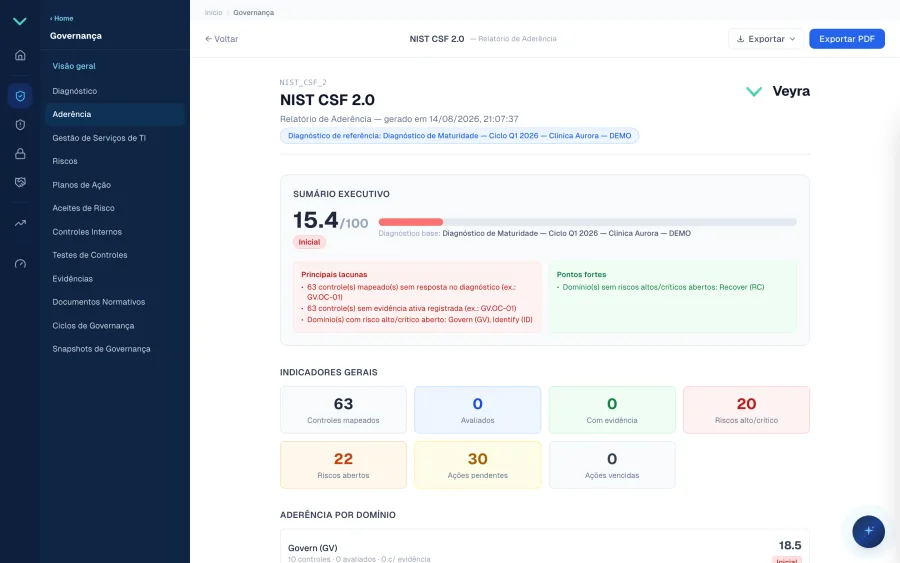
Task: Go back with the Voltar link
Action: [x=222, y=39]
